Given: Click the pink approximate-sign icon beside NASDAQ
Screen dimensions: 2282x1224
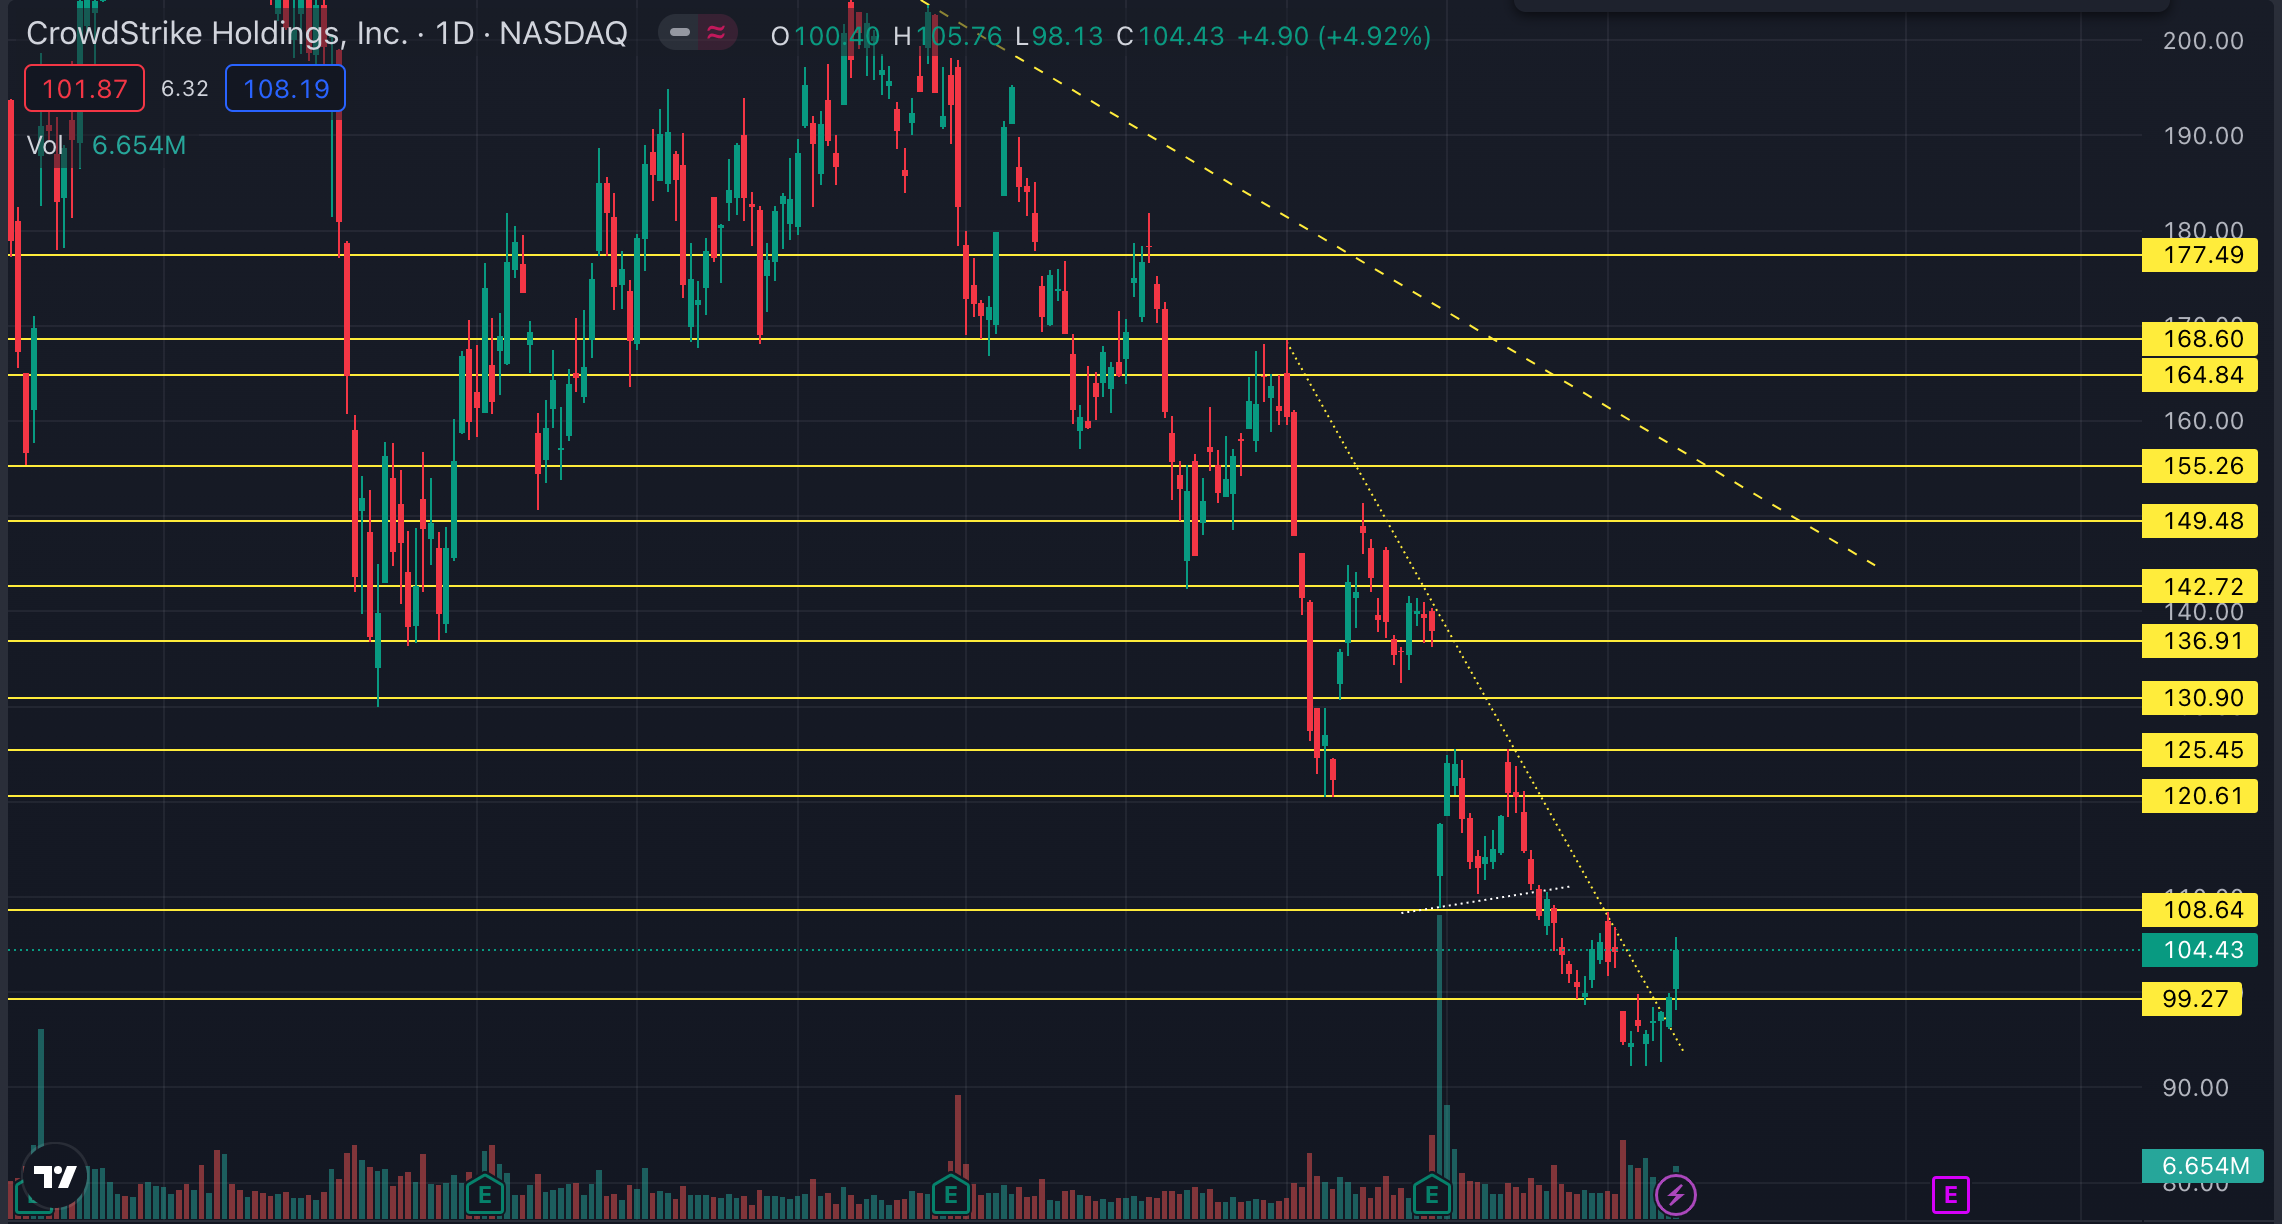Looking at the screenshot, I should [x=716, y=33].
